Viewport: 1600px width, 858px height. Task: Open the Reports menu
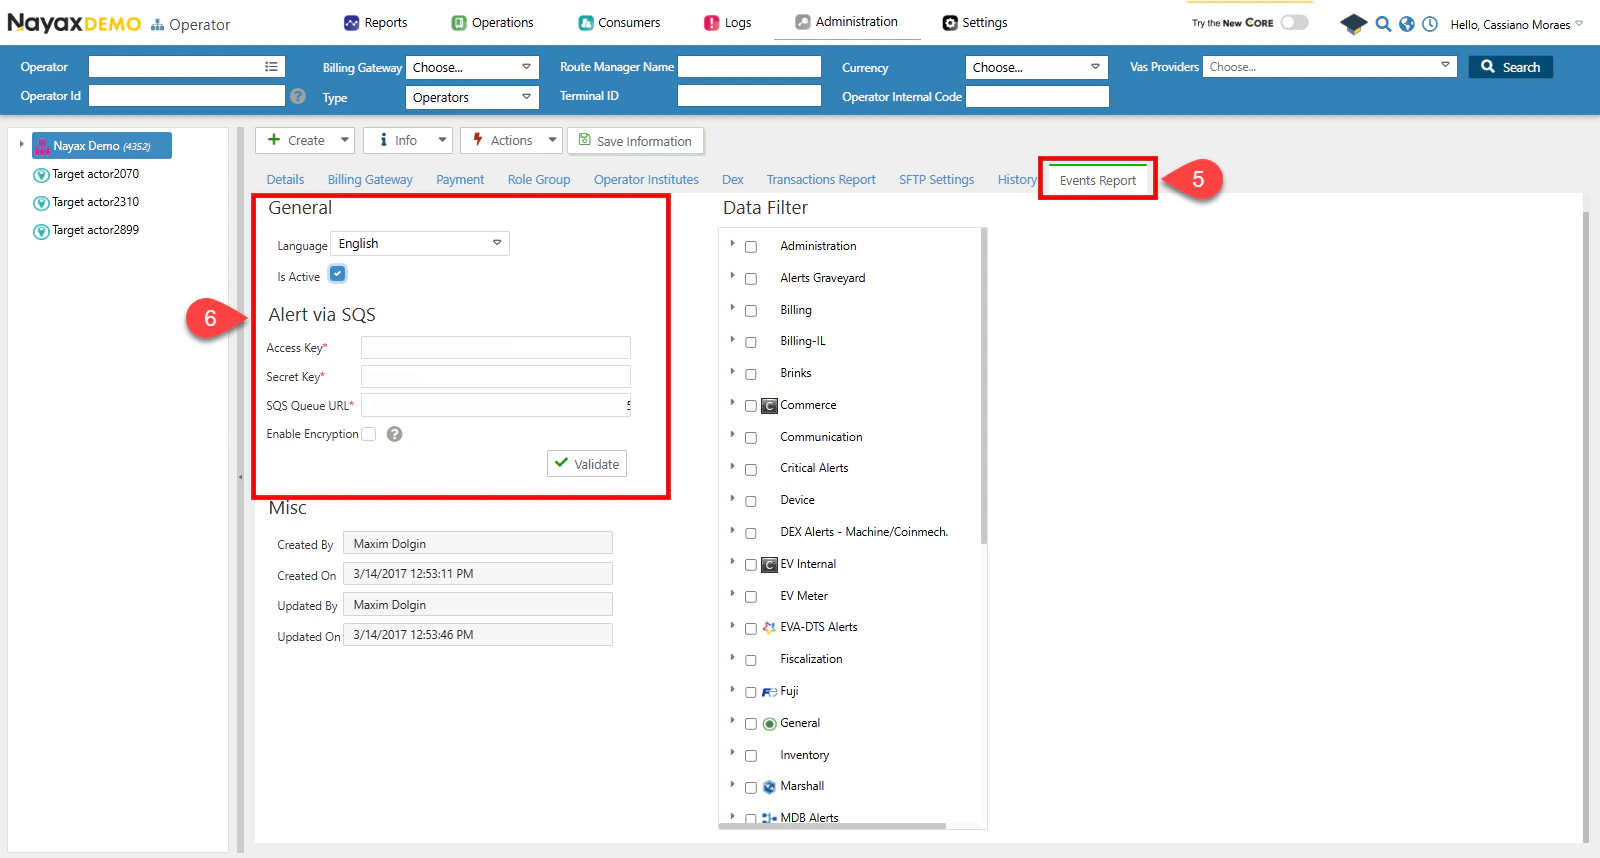pos(375,22)
